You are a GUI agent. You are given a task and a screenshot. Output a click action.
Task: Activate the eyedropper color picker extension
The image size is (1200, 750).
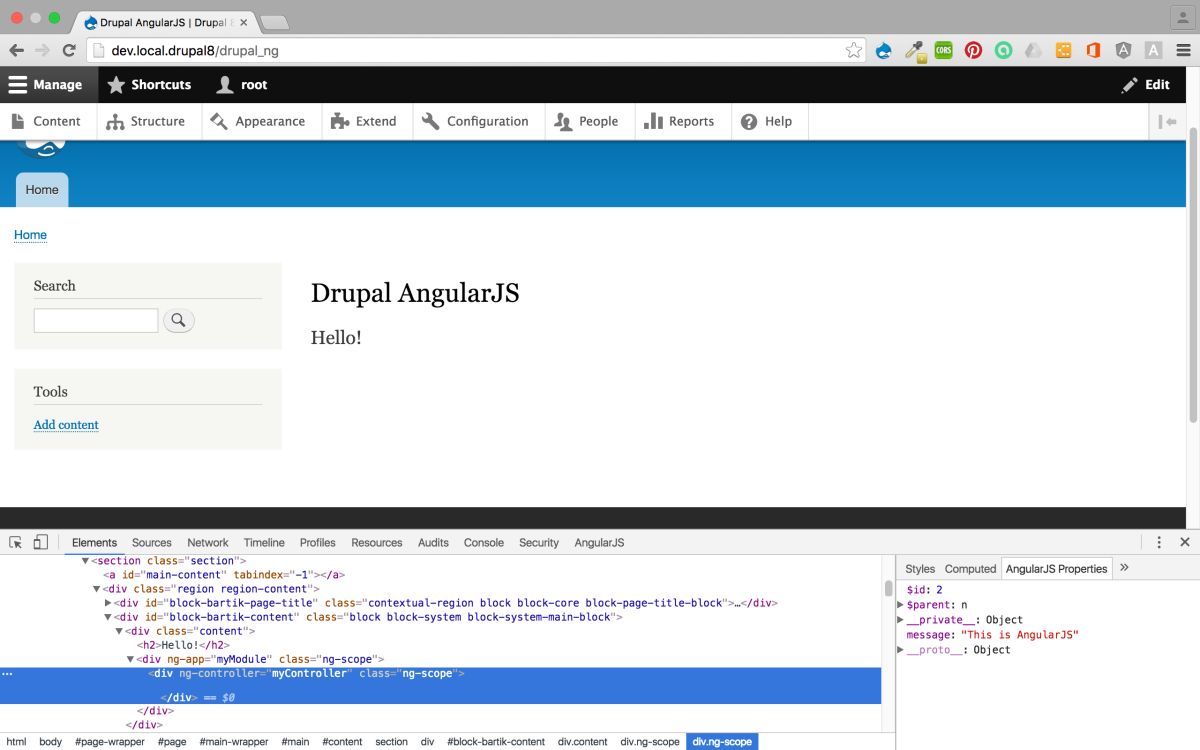(913, 50)
